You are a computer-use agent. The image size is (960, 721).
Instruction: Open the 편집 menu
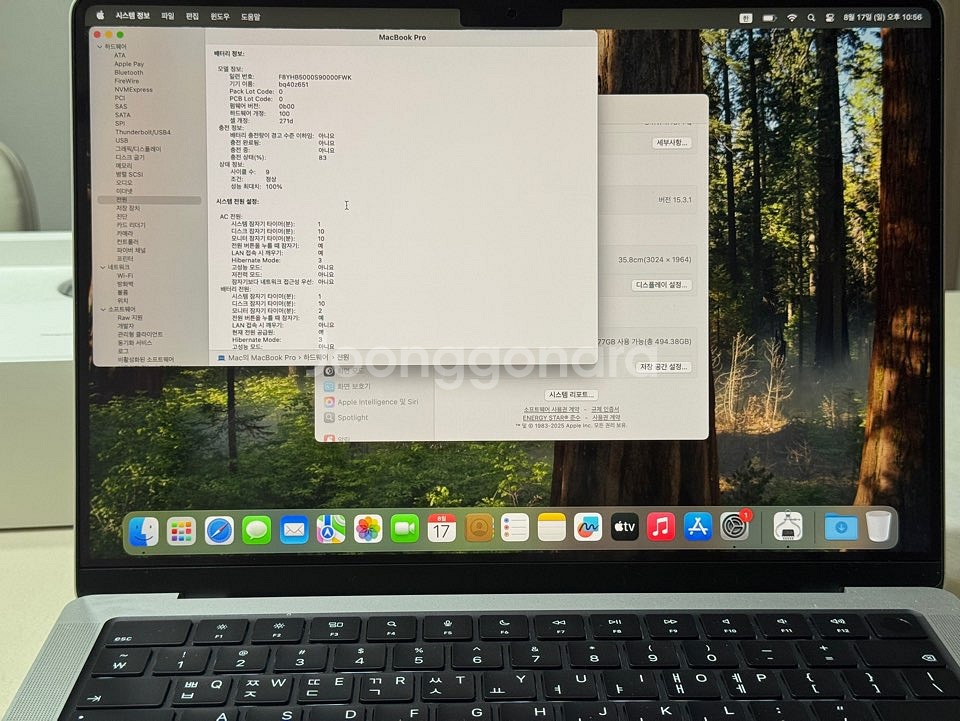(x=192, y=17)
